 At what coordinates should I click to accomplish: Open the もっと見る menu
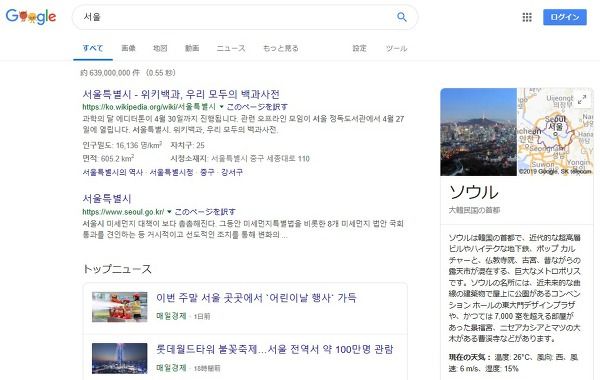coord(280,48)
